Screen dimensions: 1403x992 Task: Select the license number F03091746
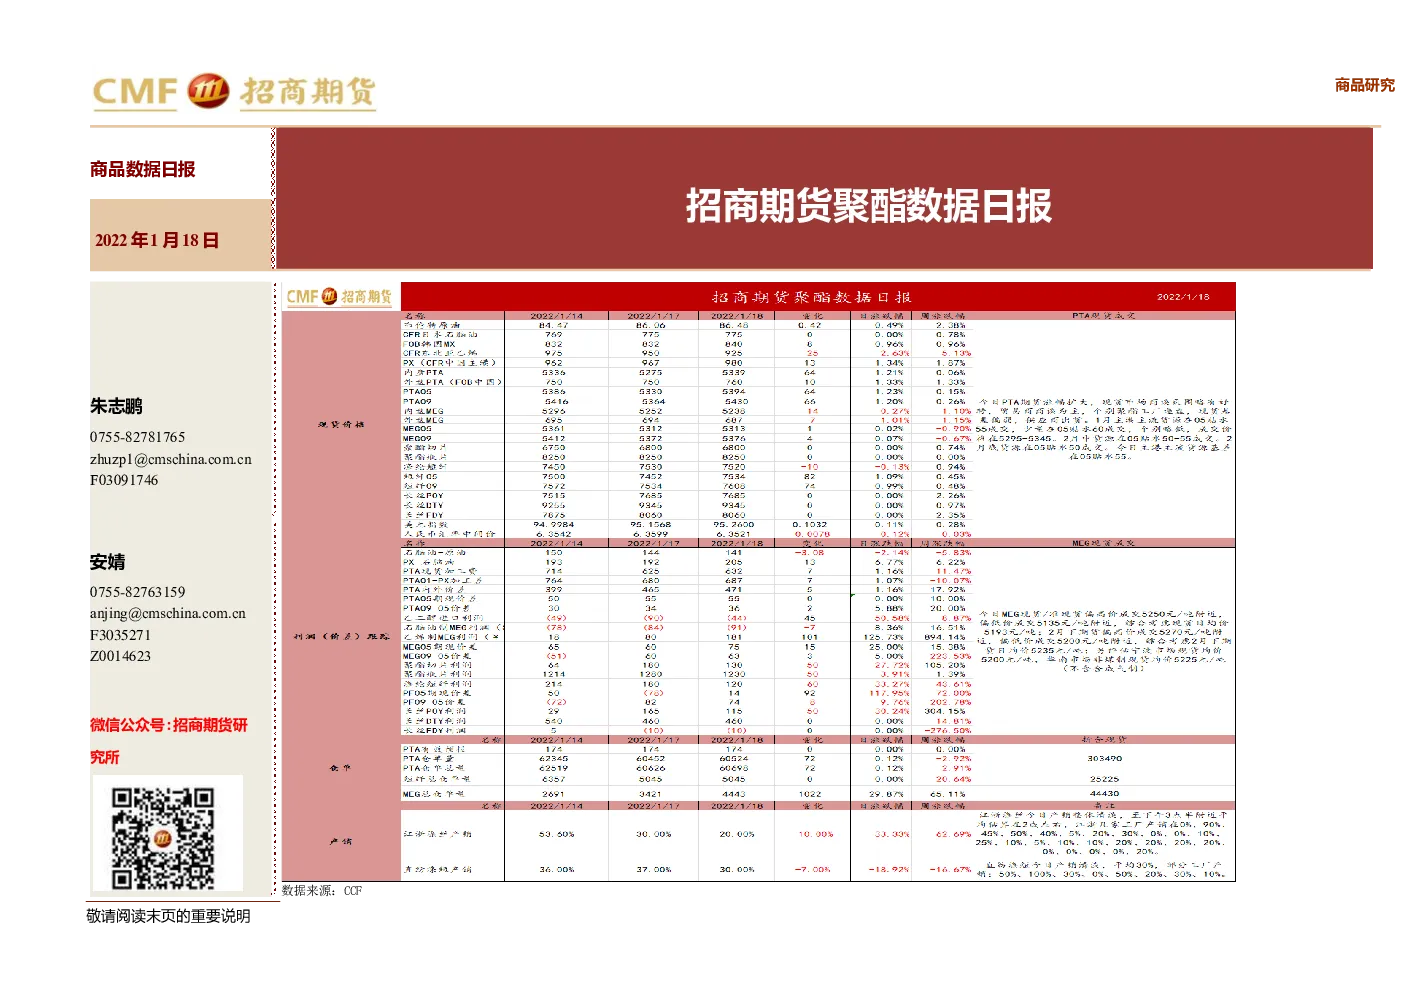[124, 480]
